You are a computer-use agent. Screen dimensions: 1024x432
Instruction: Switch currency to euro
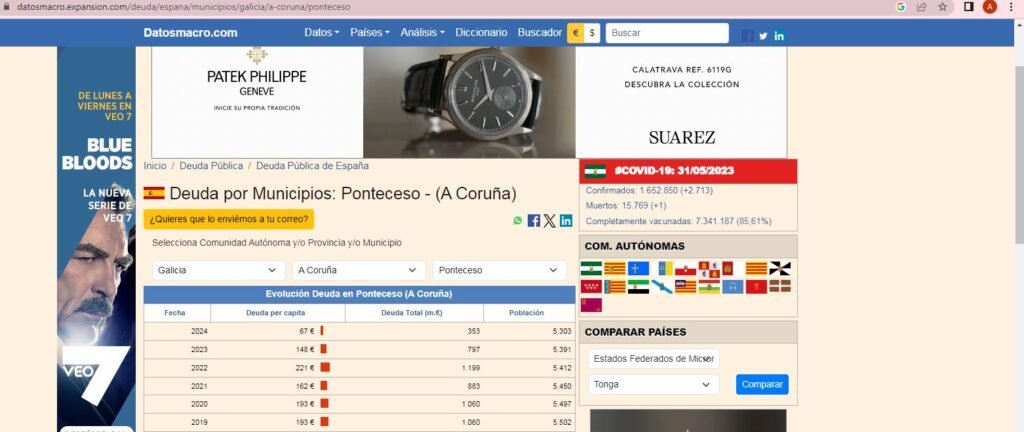575,33
